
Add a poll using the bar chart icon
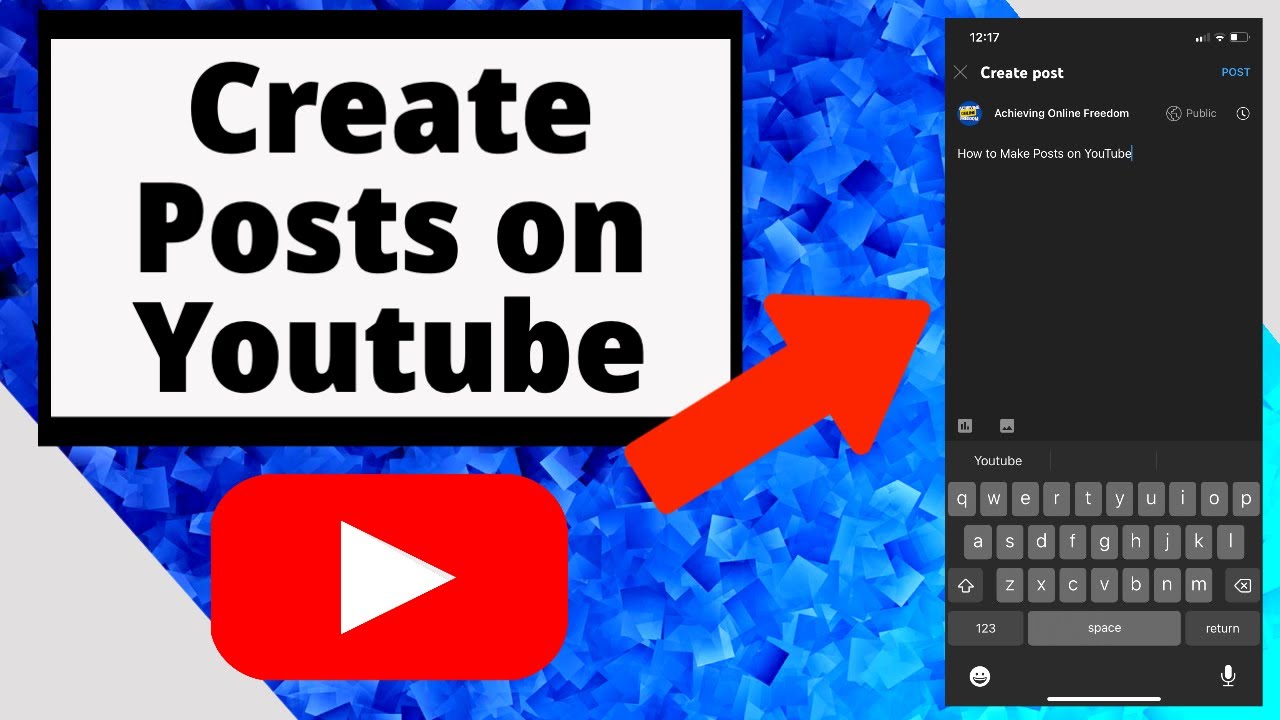(965, 426)
